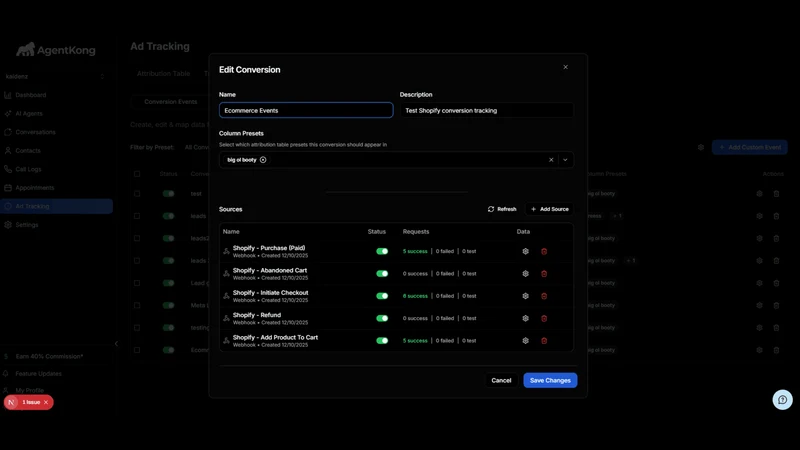The height and width of the screenshot is (450, 800).
Task: Delete the Shopify - Purchase (Paid) source
Action: point(544,251)
